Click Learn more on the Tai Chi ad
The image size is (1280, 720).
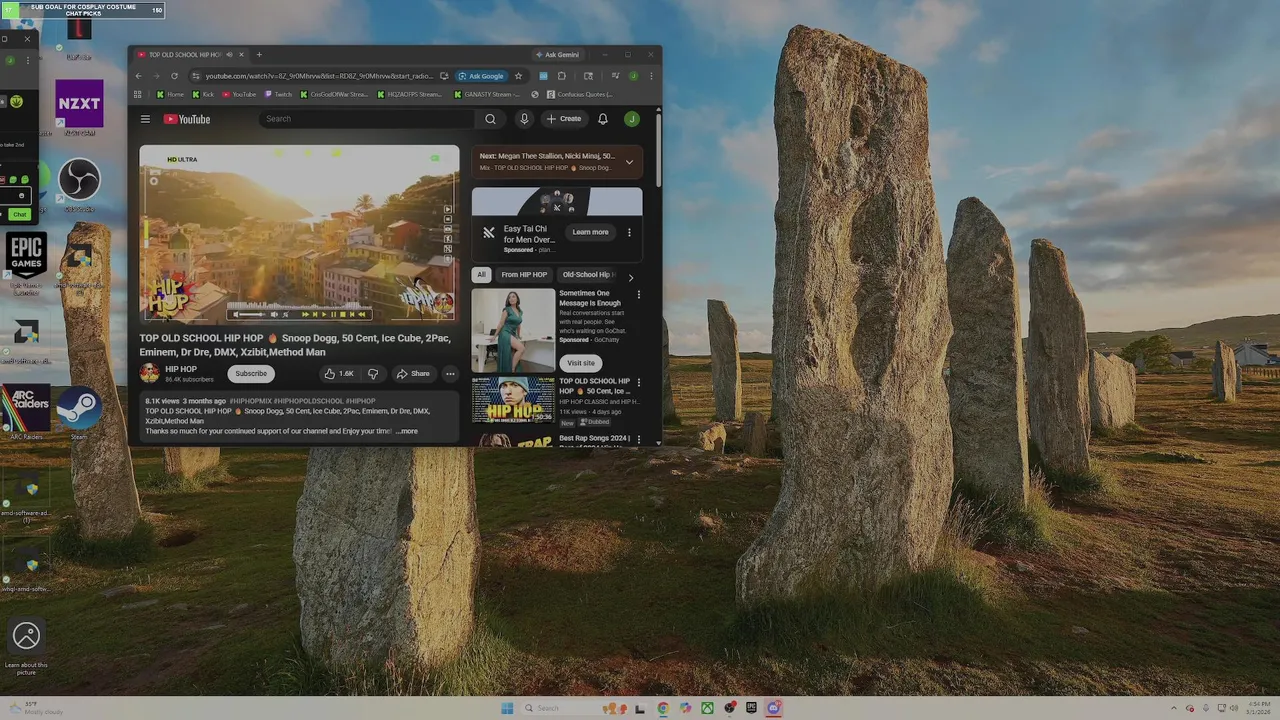point(590,232)
